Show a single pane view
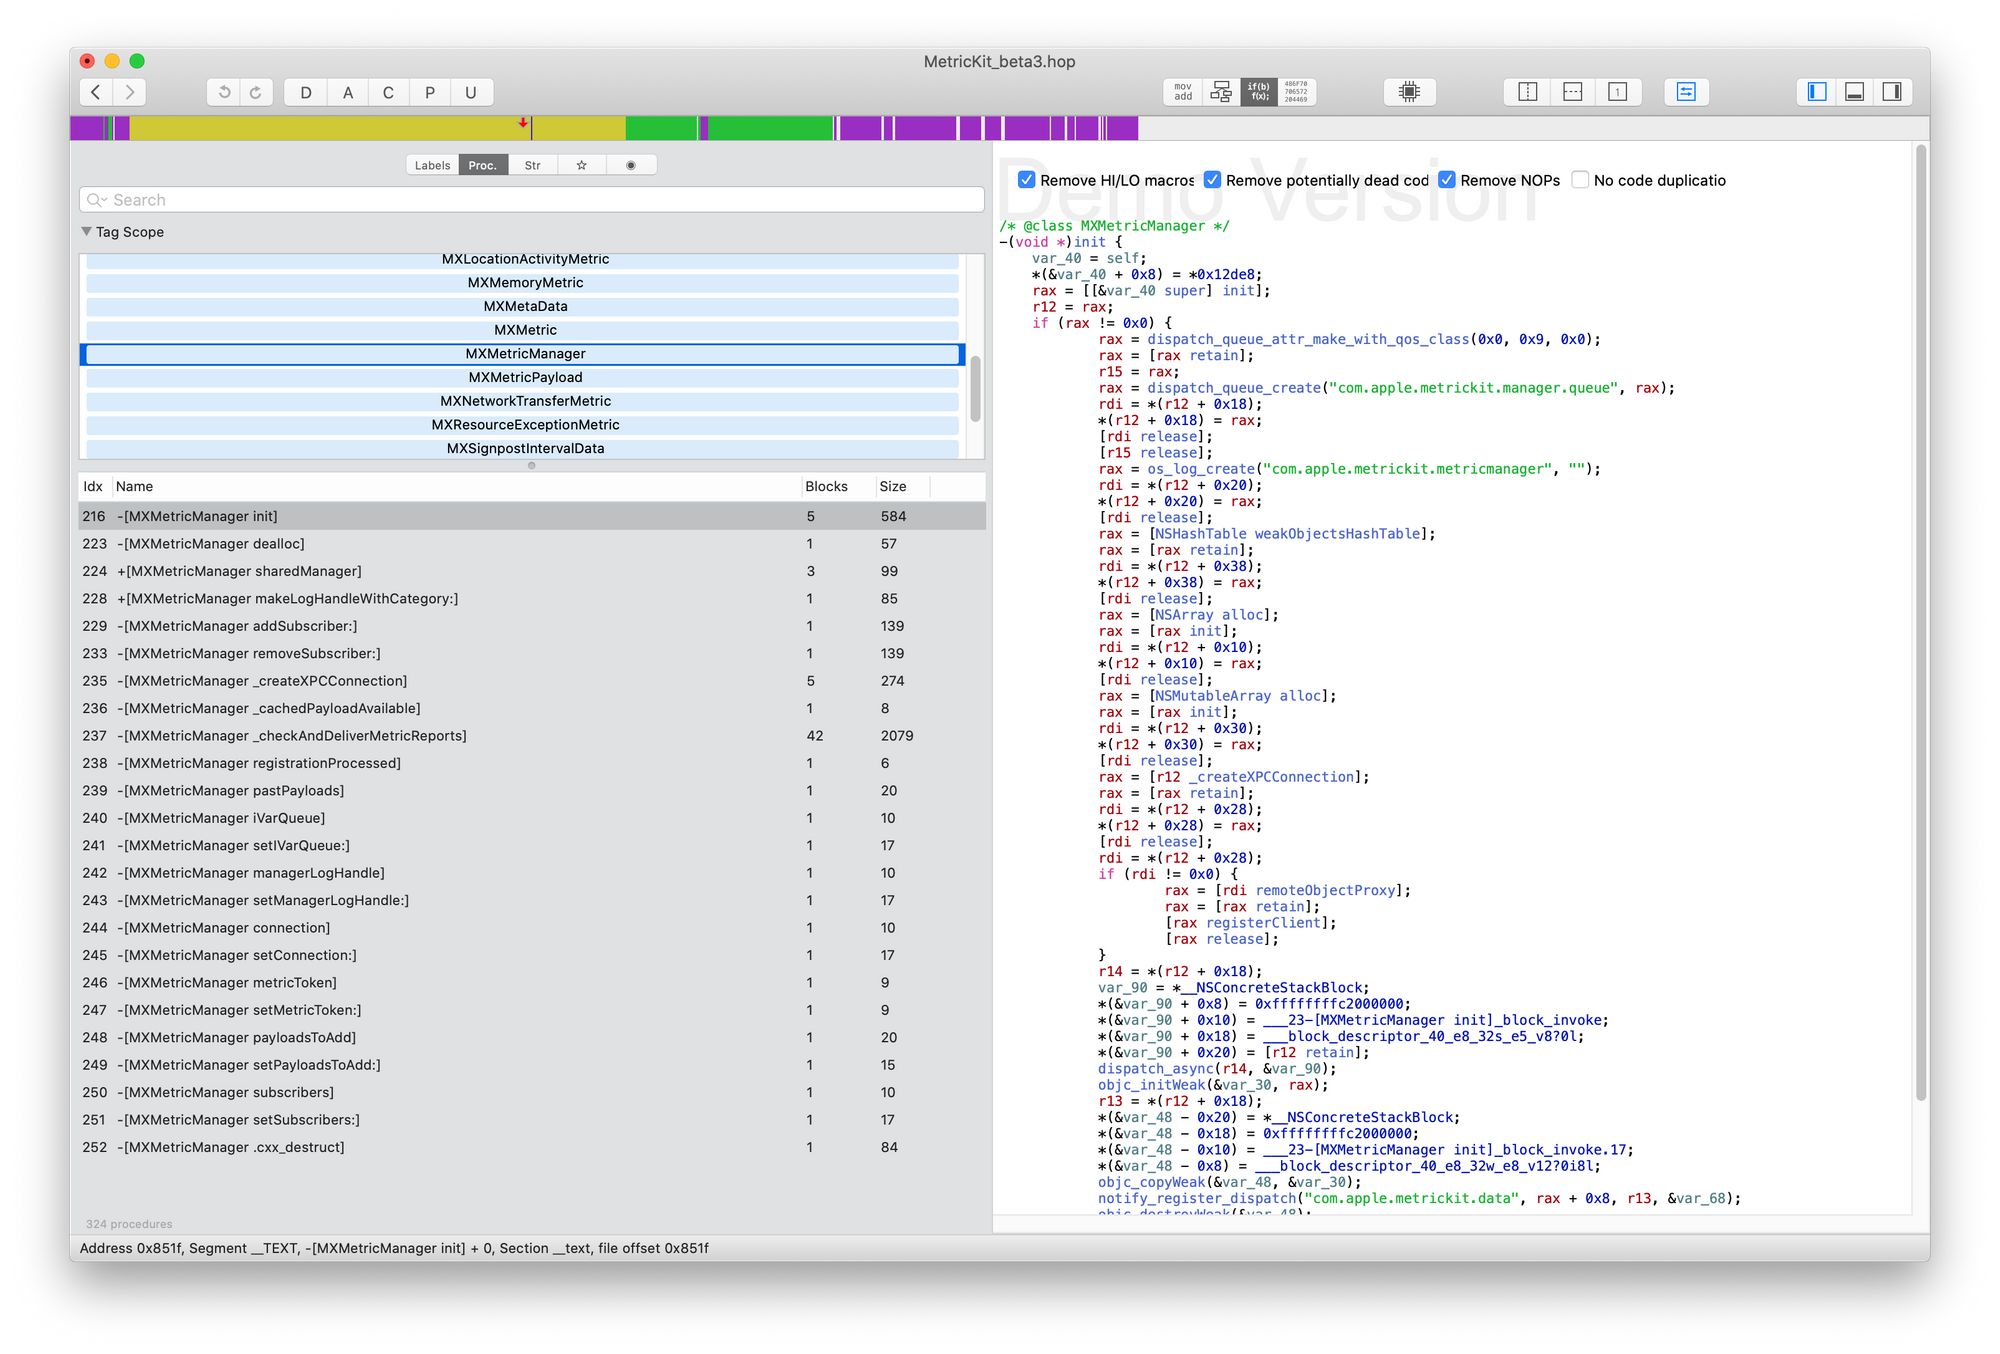Viewport: 2000px width, 1354px height. (x=1618, y=92)
